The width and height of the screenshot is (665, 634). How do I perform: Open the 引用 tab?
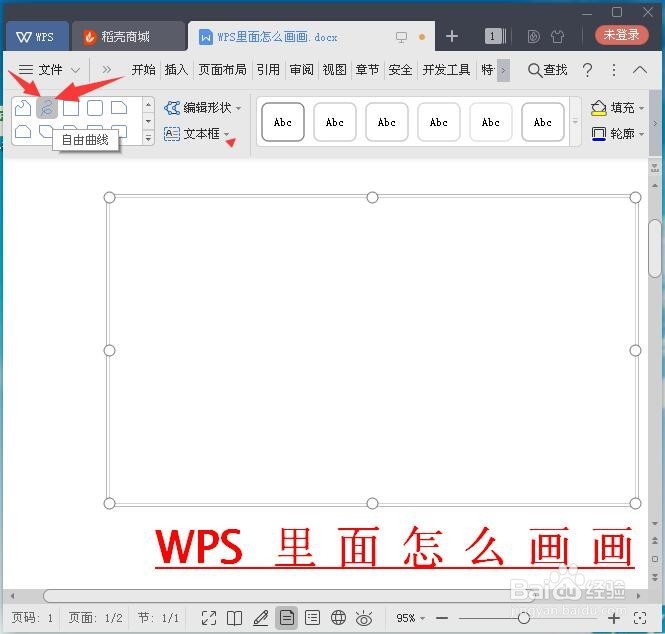click(268, 70)
